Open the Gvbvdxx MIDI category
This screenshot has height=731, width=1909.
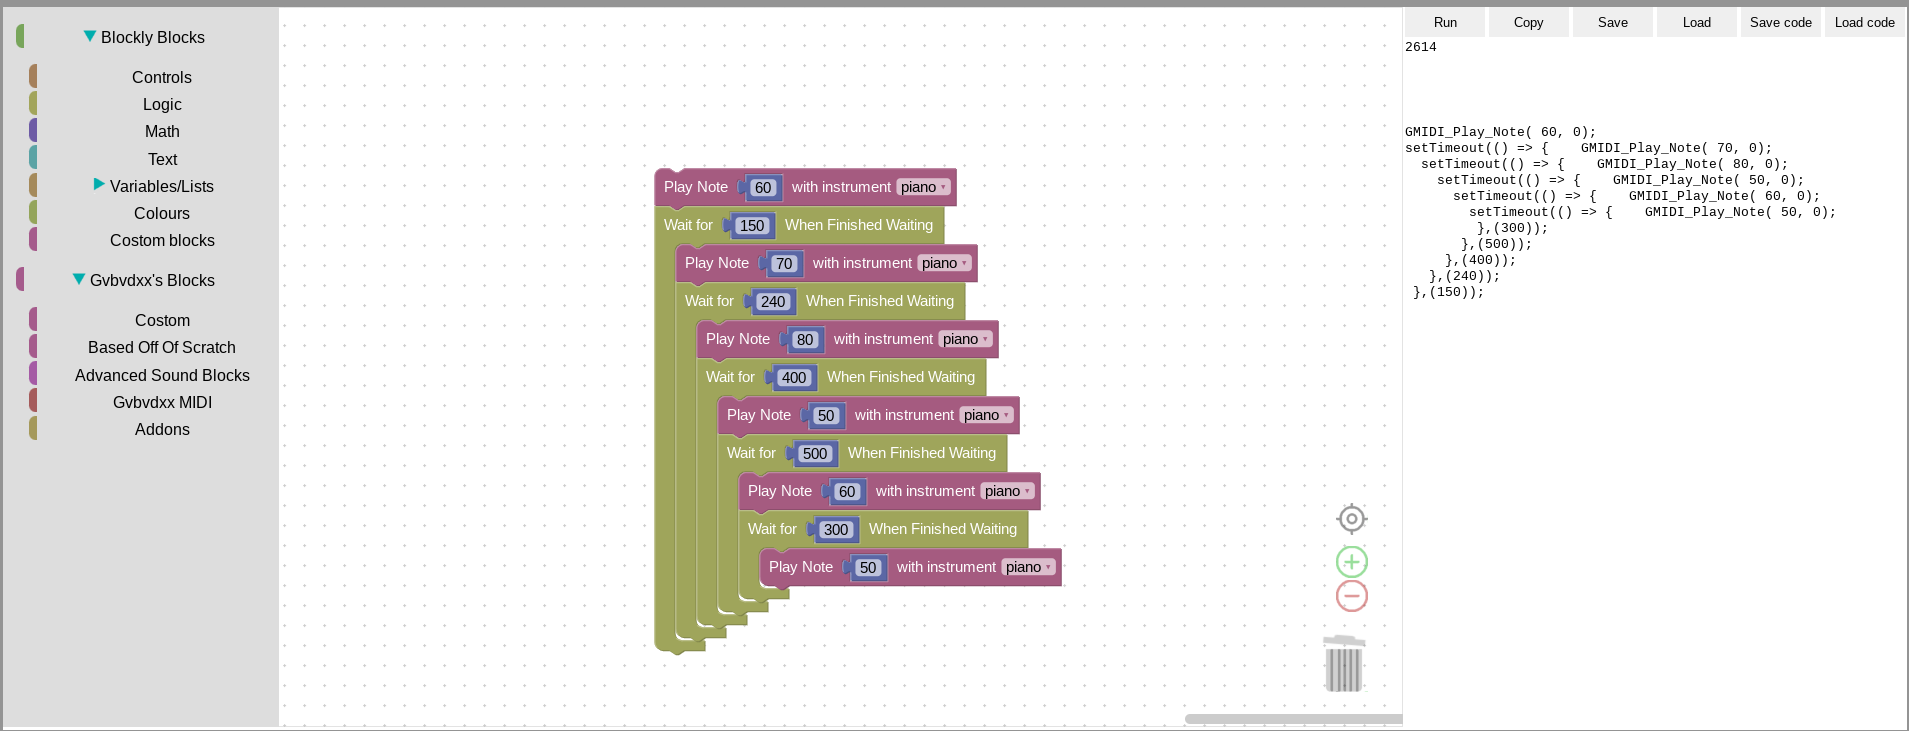pyautogui.click(x=161, y=402)
